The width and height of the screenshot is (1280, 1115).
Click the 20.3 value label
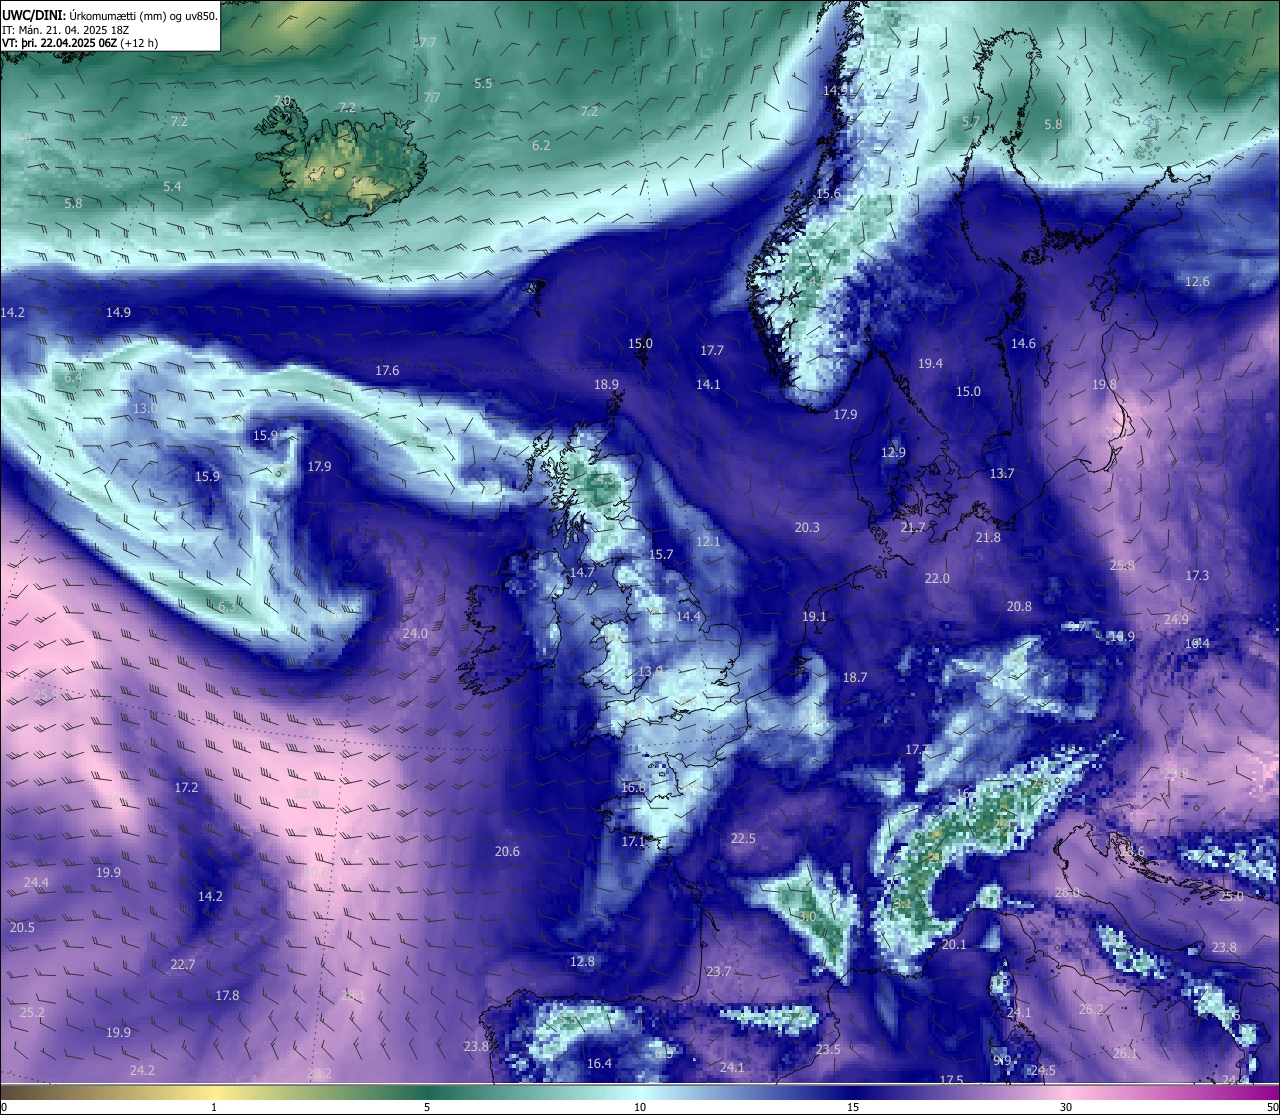(807, 528)
